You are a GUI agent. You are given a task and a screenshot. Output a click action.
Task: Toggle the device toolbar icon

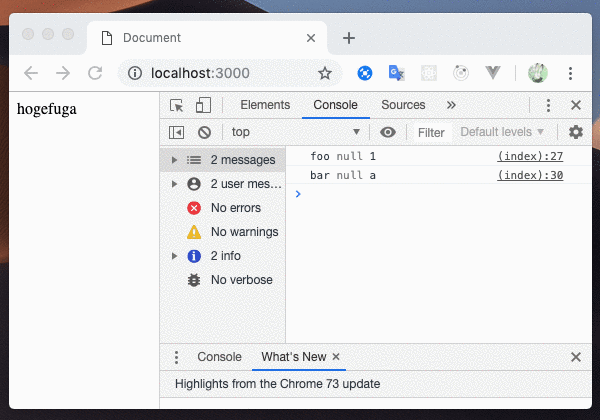pos(203,105)
